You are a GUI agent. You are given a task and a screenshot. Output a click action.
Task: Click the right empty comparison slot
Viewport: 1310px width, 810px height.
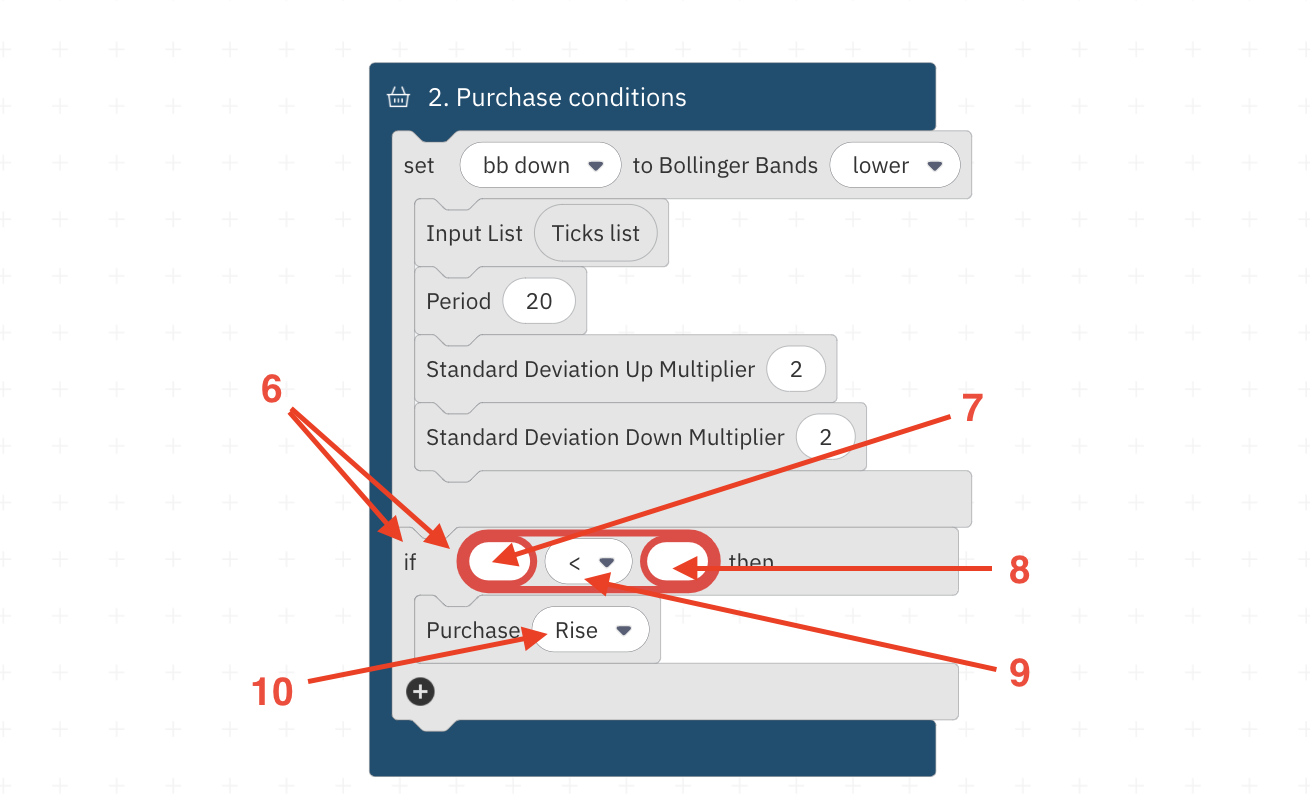(x=680, y=561)
